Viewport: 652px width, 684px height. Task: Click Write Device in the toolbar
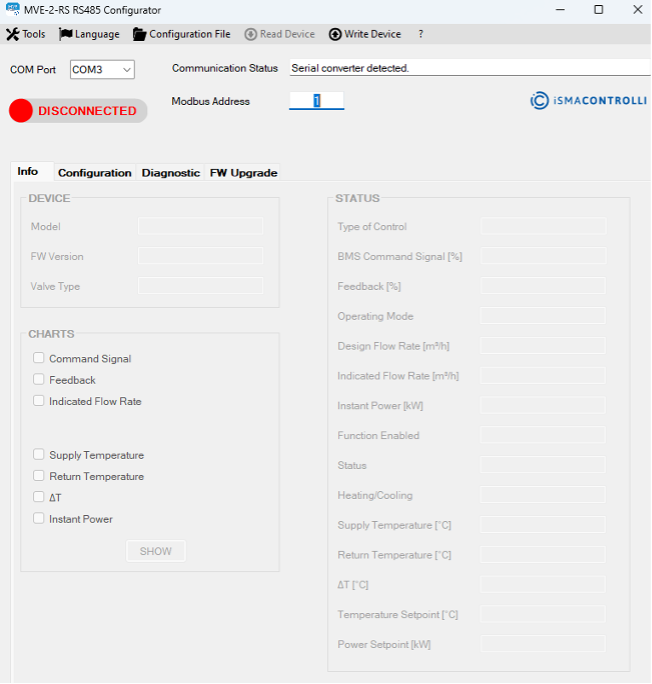pyautogui.click(x=365, y=34)
